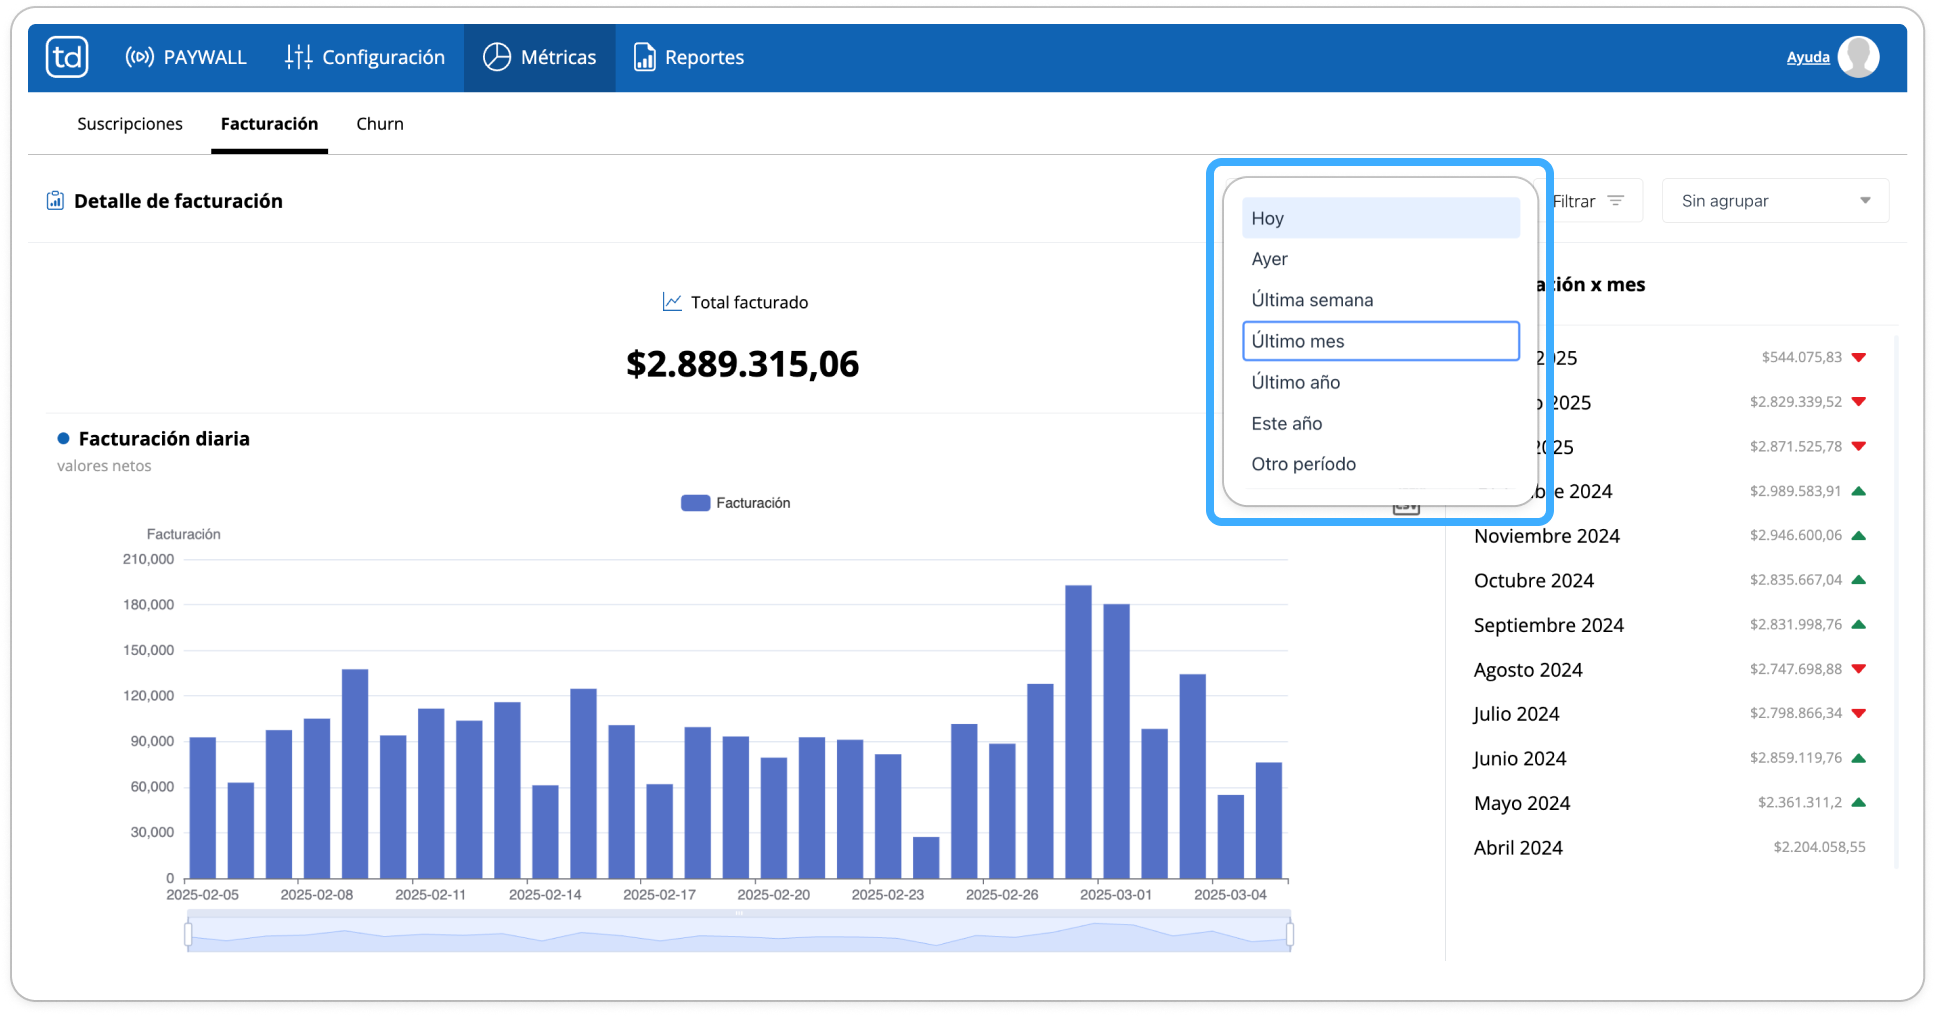The image size is (1936, 1016).
Task: Open the Ayuda help link
Action: 1808,57
